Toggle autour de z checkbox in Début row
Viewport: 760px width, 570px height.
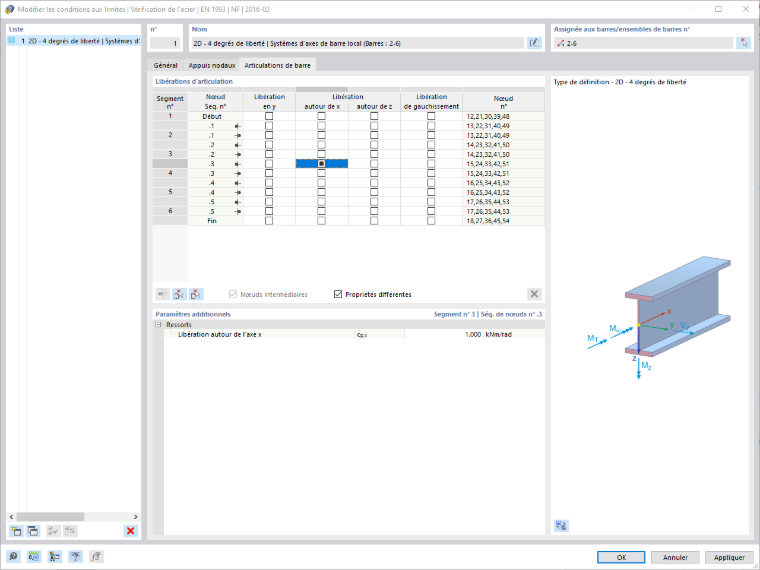[x=374, y=116]
